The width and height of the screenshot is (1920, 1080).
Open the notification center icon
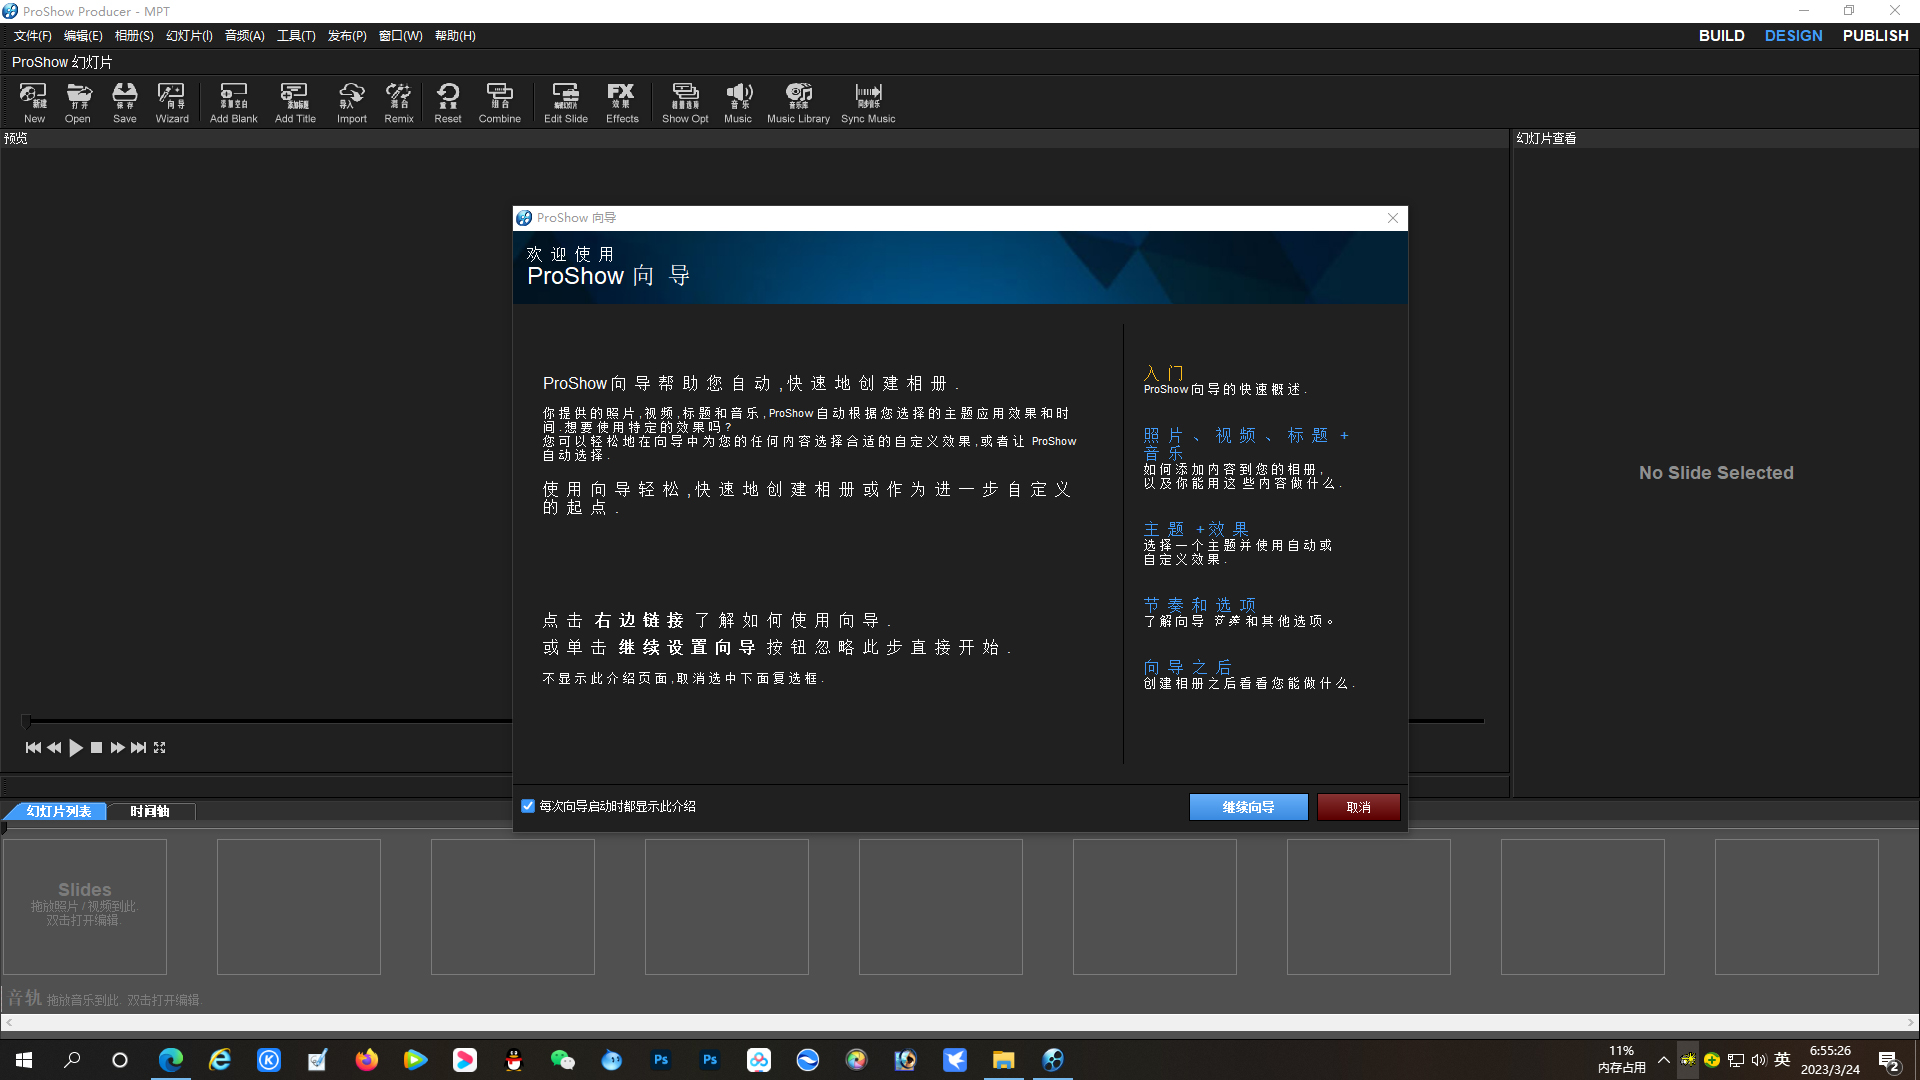1888,1061
